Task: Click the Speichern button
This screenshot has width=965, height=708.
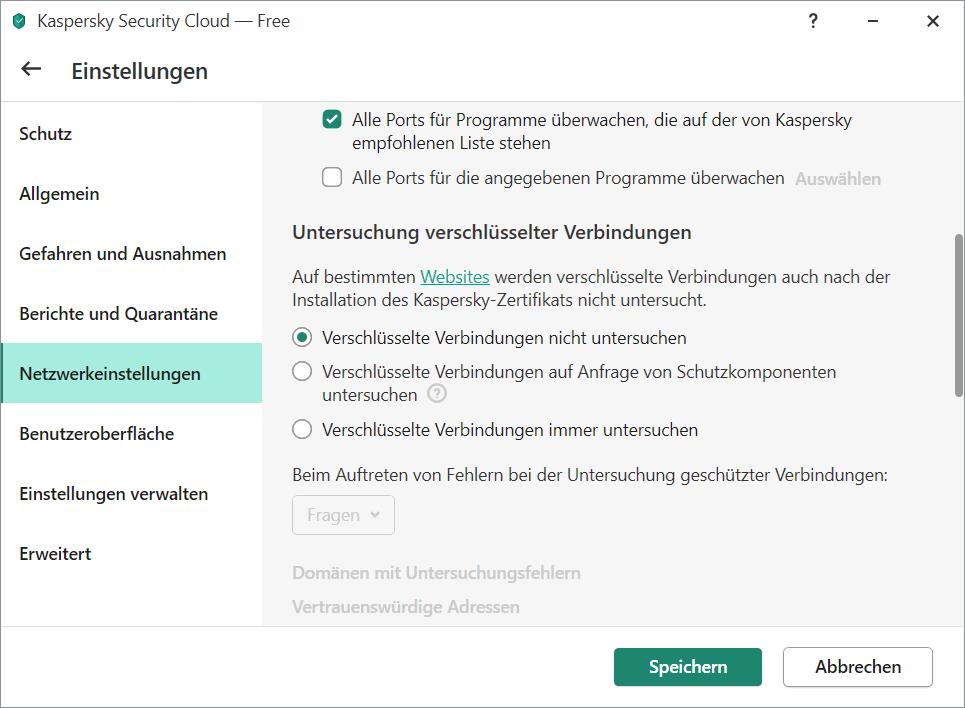Action: pyautogui.click(x=688, y=667)
